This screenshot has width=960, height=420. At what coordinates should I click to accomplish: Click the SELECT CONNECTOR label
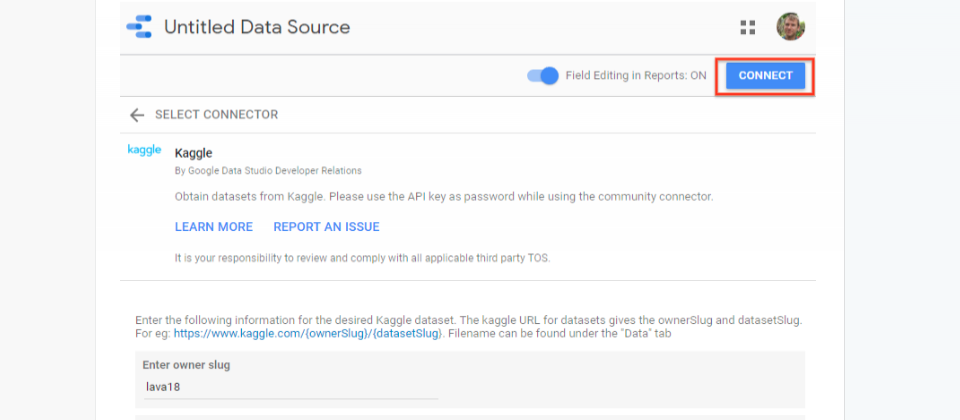[217, 114]
